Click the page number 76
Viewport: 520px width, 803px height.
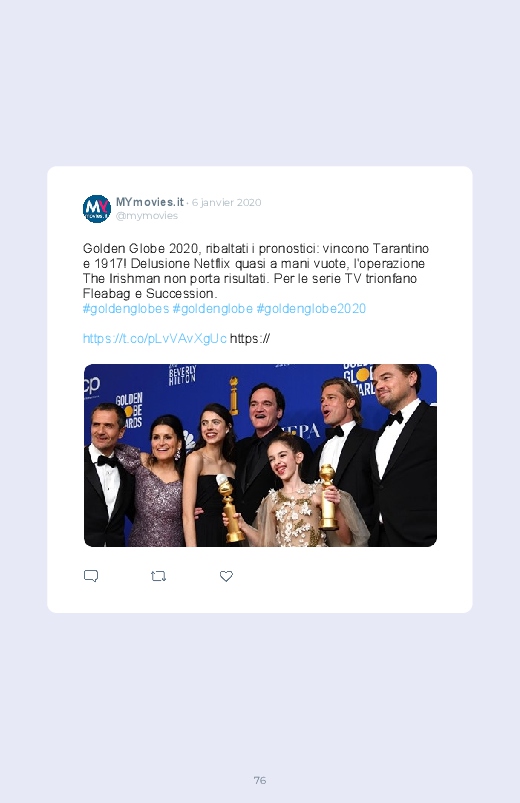point(260,780)
